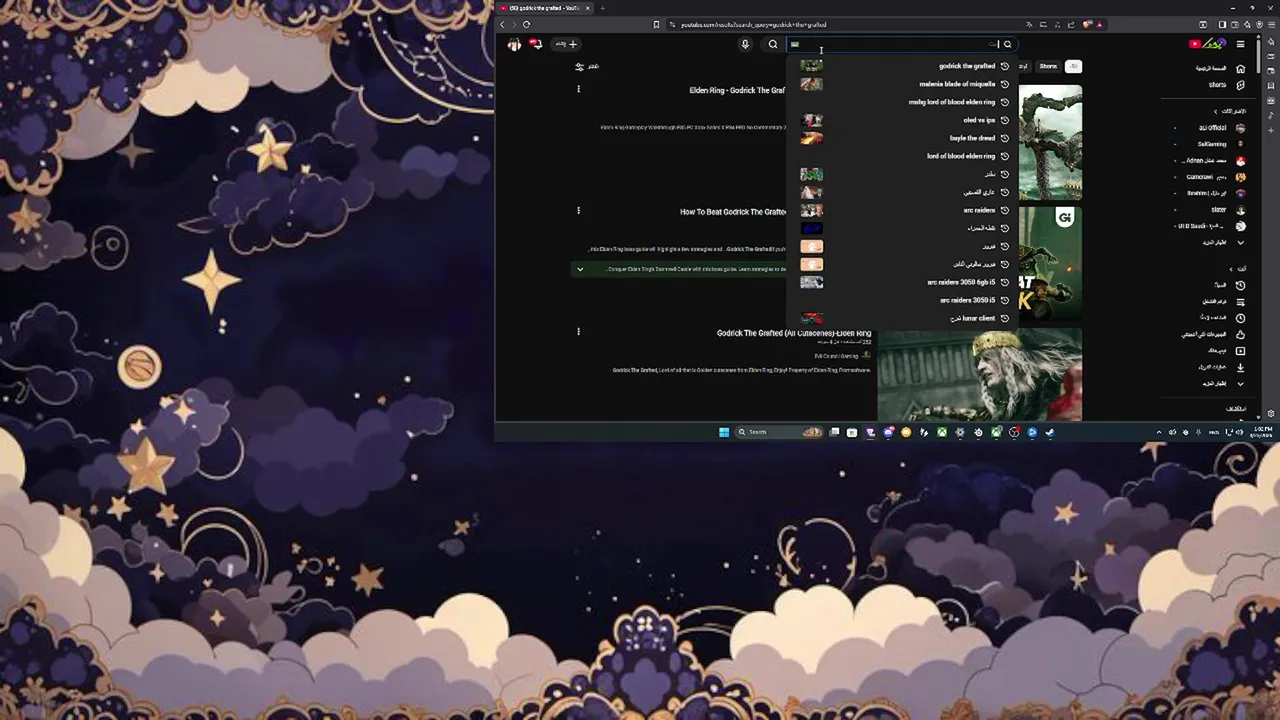Viewport: 1280px width, 720px height.
Task: Open a new browser tab
Action: 602,8
